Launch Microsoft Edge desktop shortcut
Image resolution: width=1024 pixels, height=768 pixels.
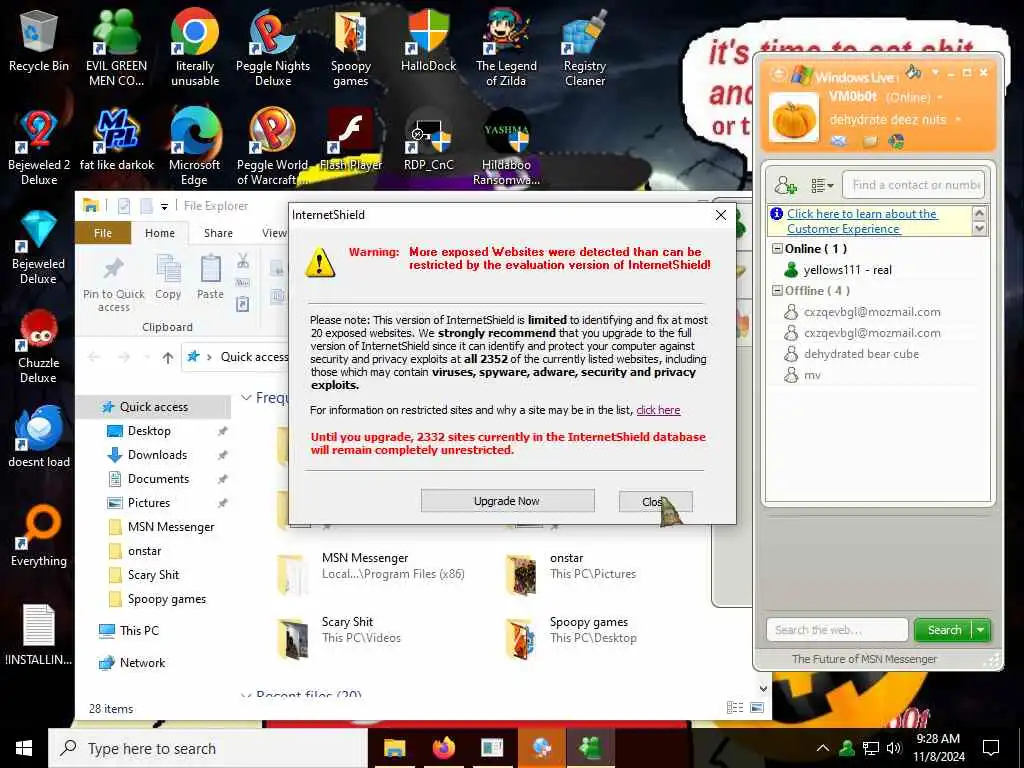pos(195,147)
